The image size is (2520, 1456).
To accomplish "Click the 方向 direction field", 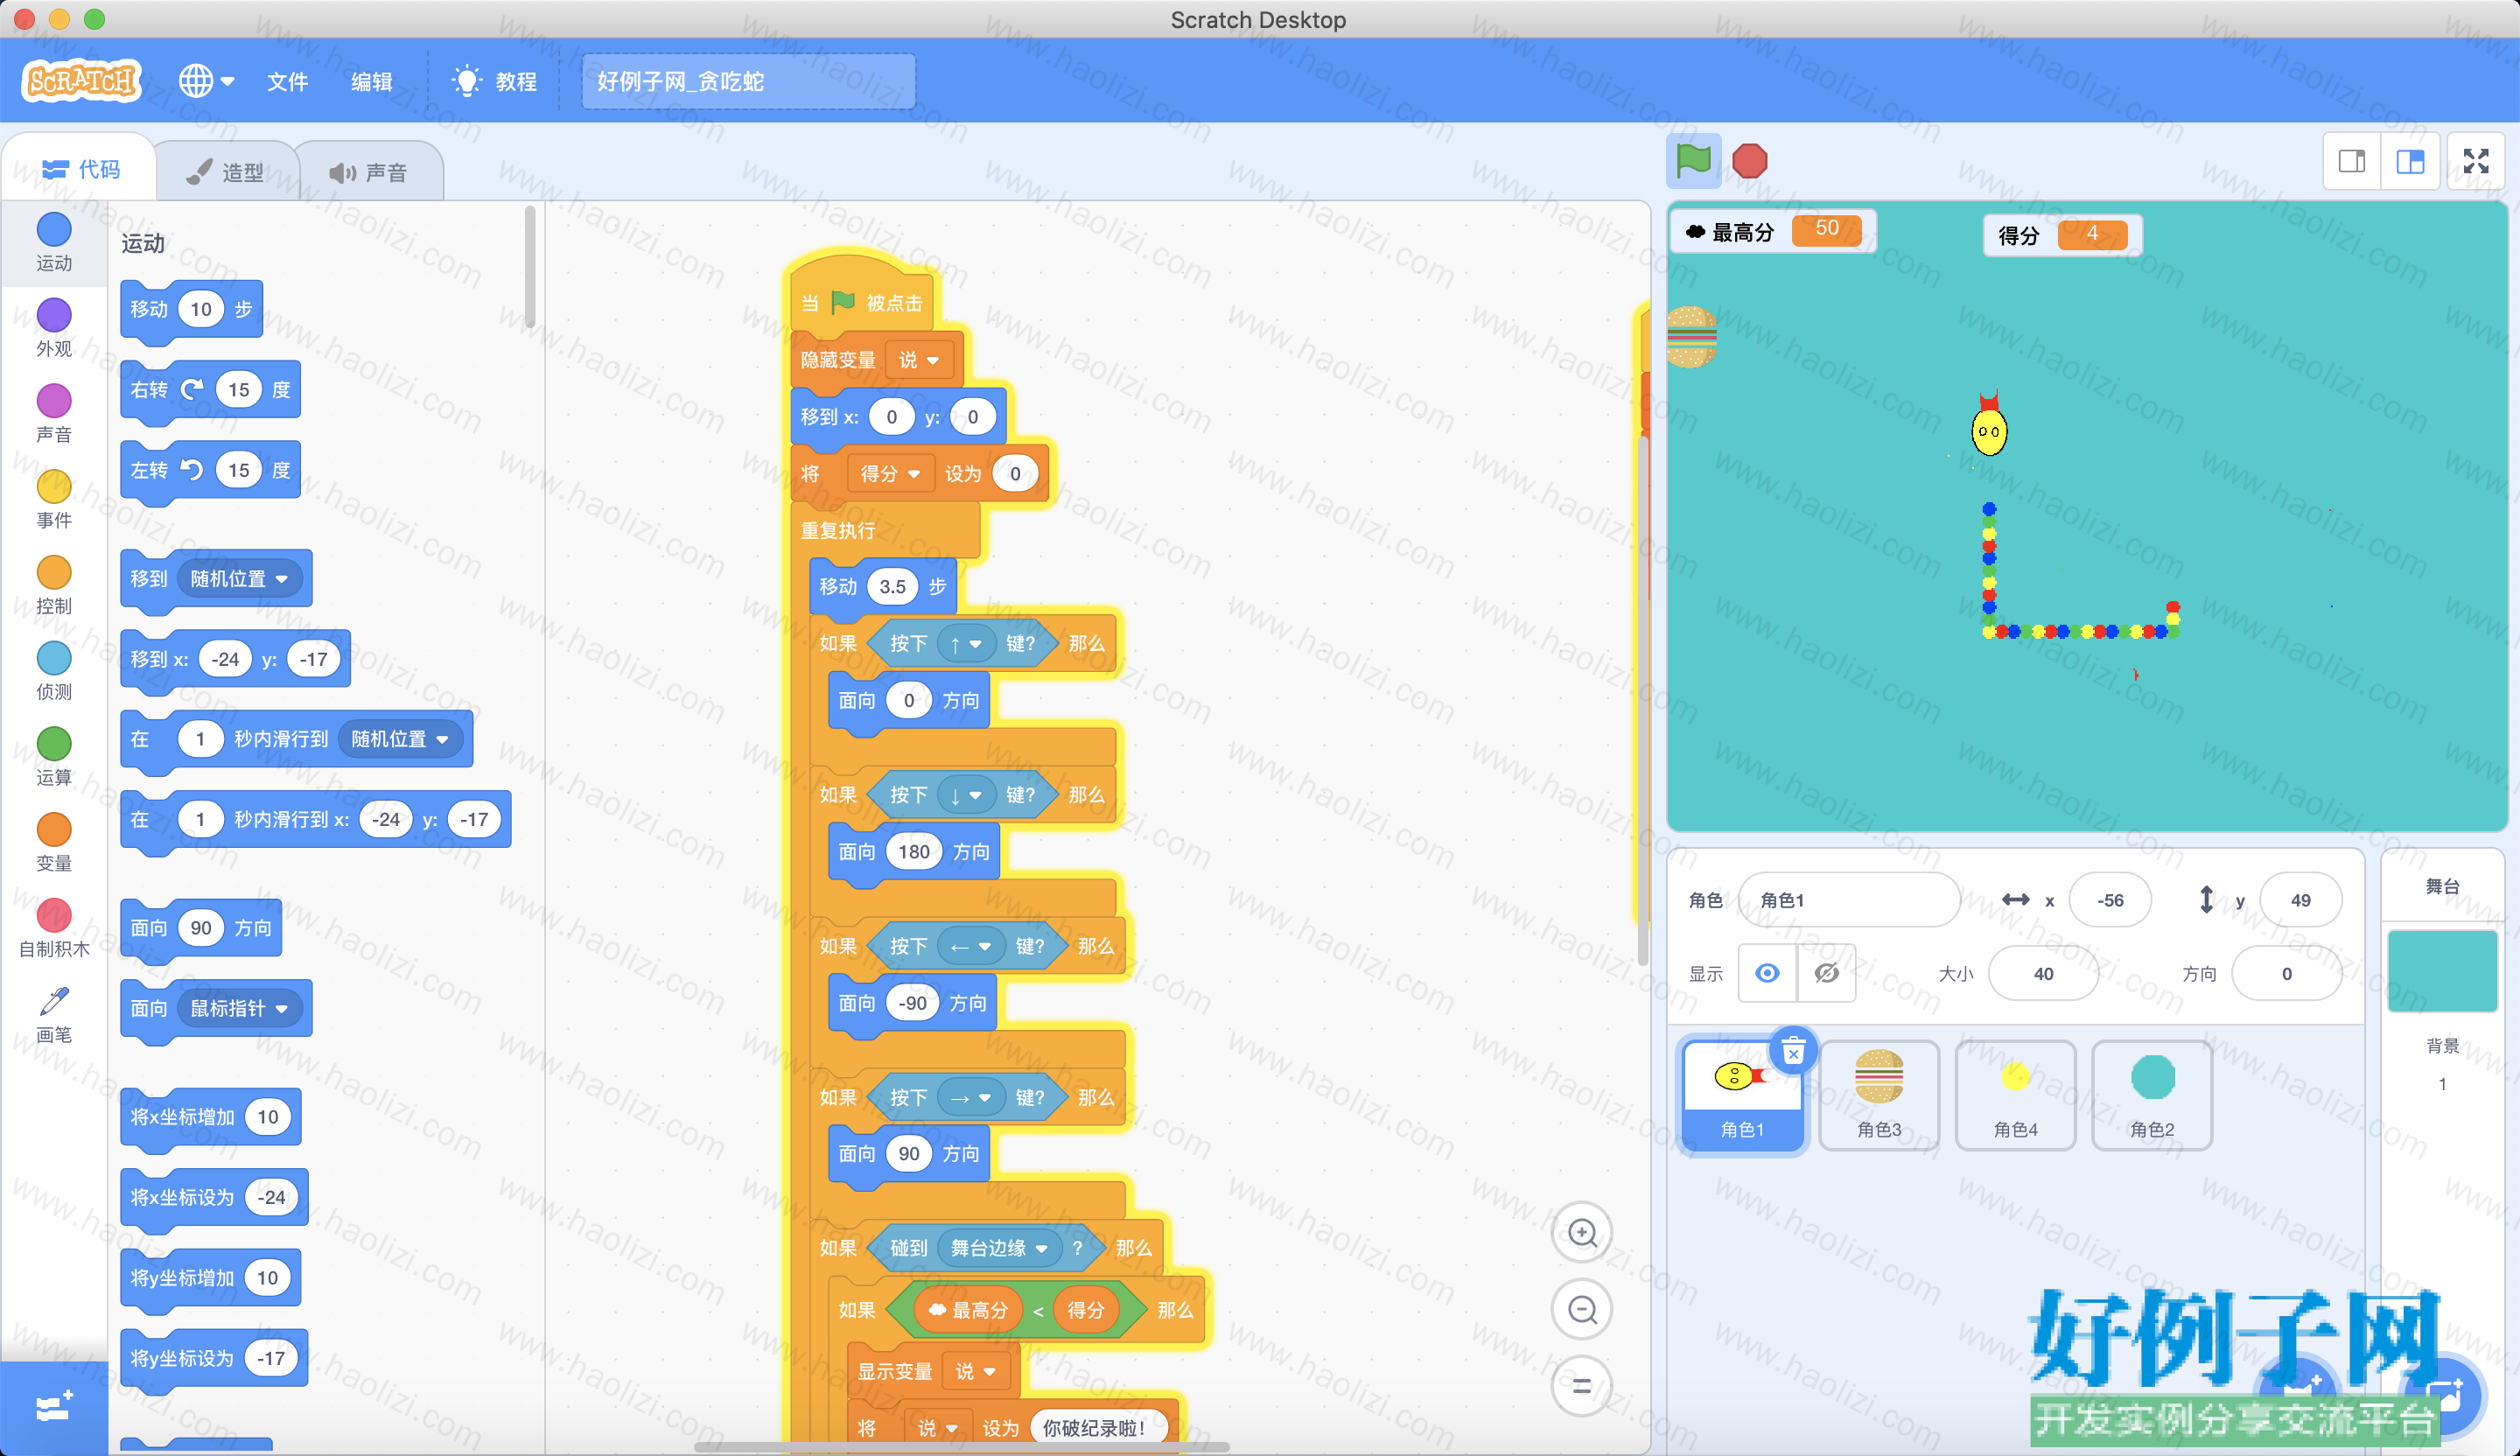I will pyautogui.click(x=2286, y=973).
